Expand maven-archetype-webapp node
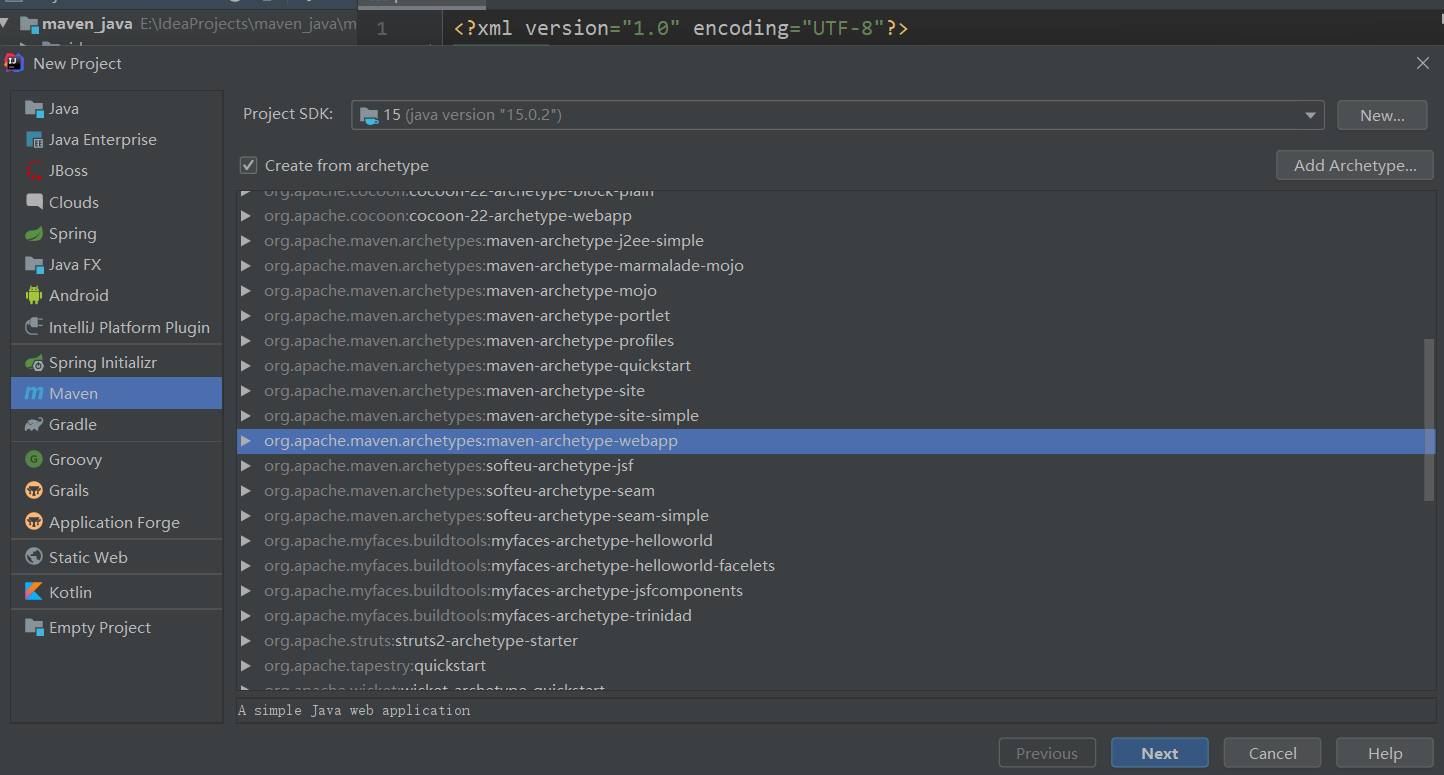This screenshot has width=1444, height=775. click(x=246, y=441)
